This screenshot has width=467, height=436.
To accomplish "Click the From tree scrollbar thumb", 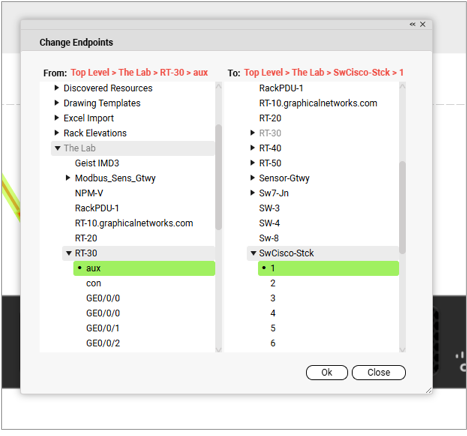I will pyautogui.click(x=219, y=177).
